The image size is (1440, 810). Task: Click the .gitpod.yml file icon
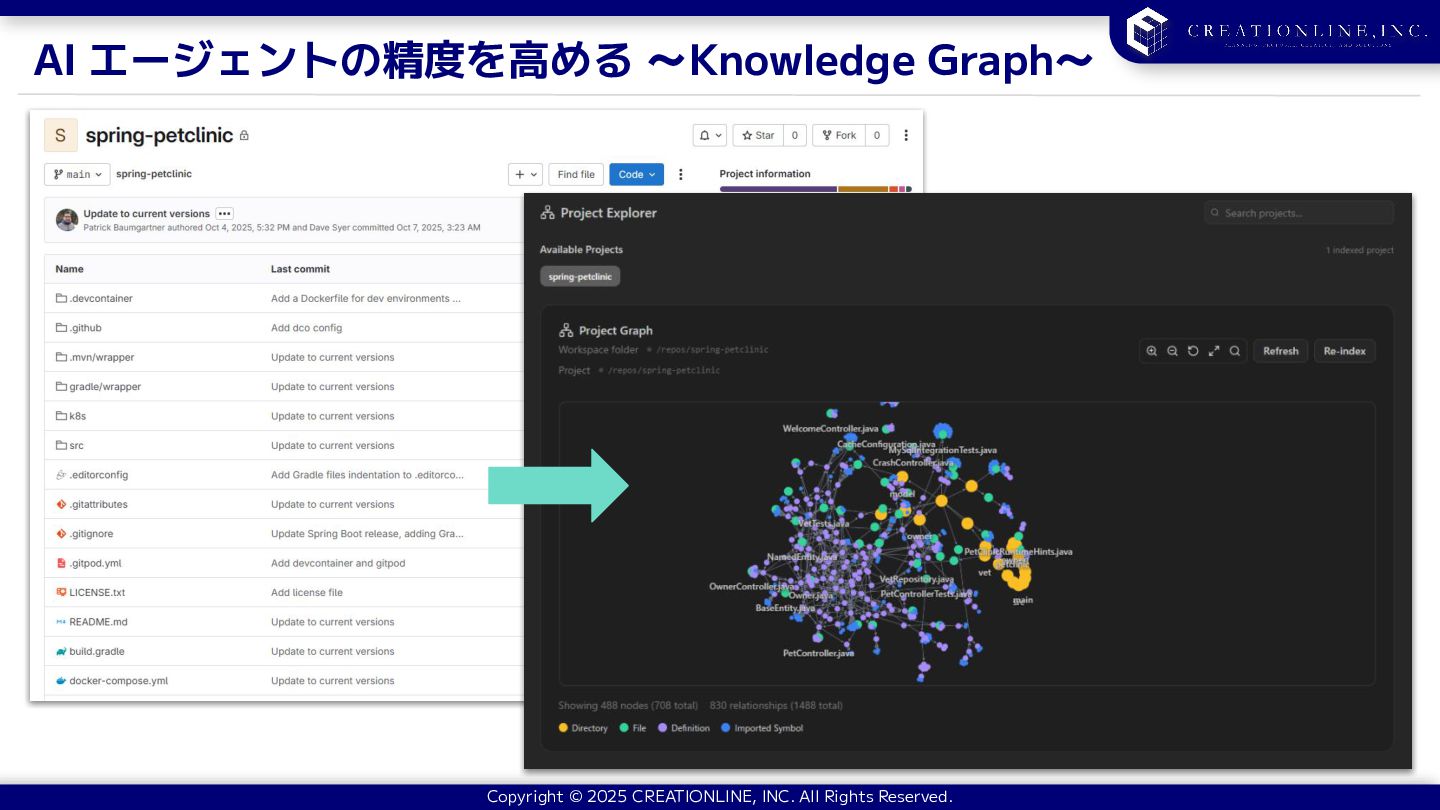pyautogui.click(x=61, y=563)
